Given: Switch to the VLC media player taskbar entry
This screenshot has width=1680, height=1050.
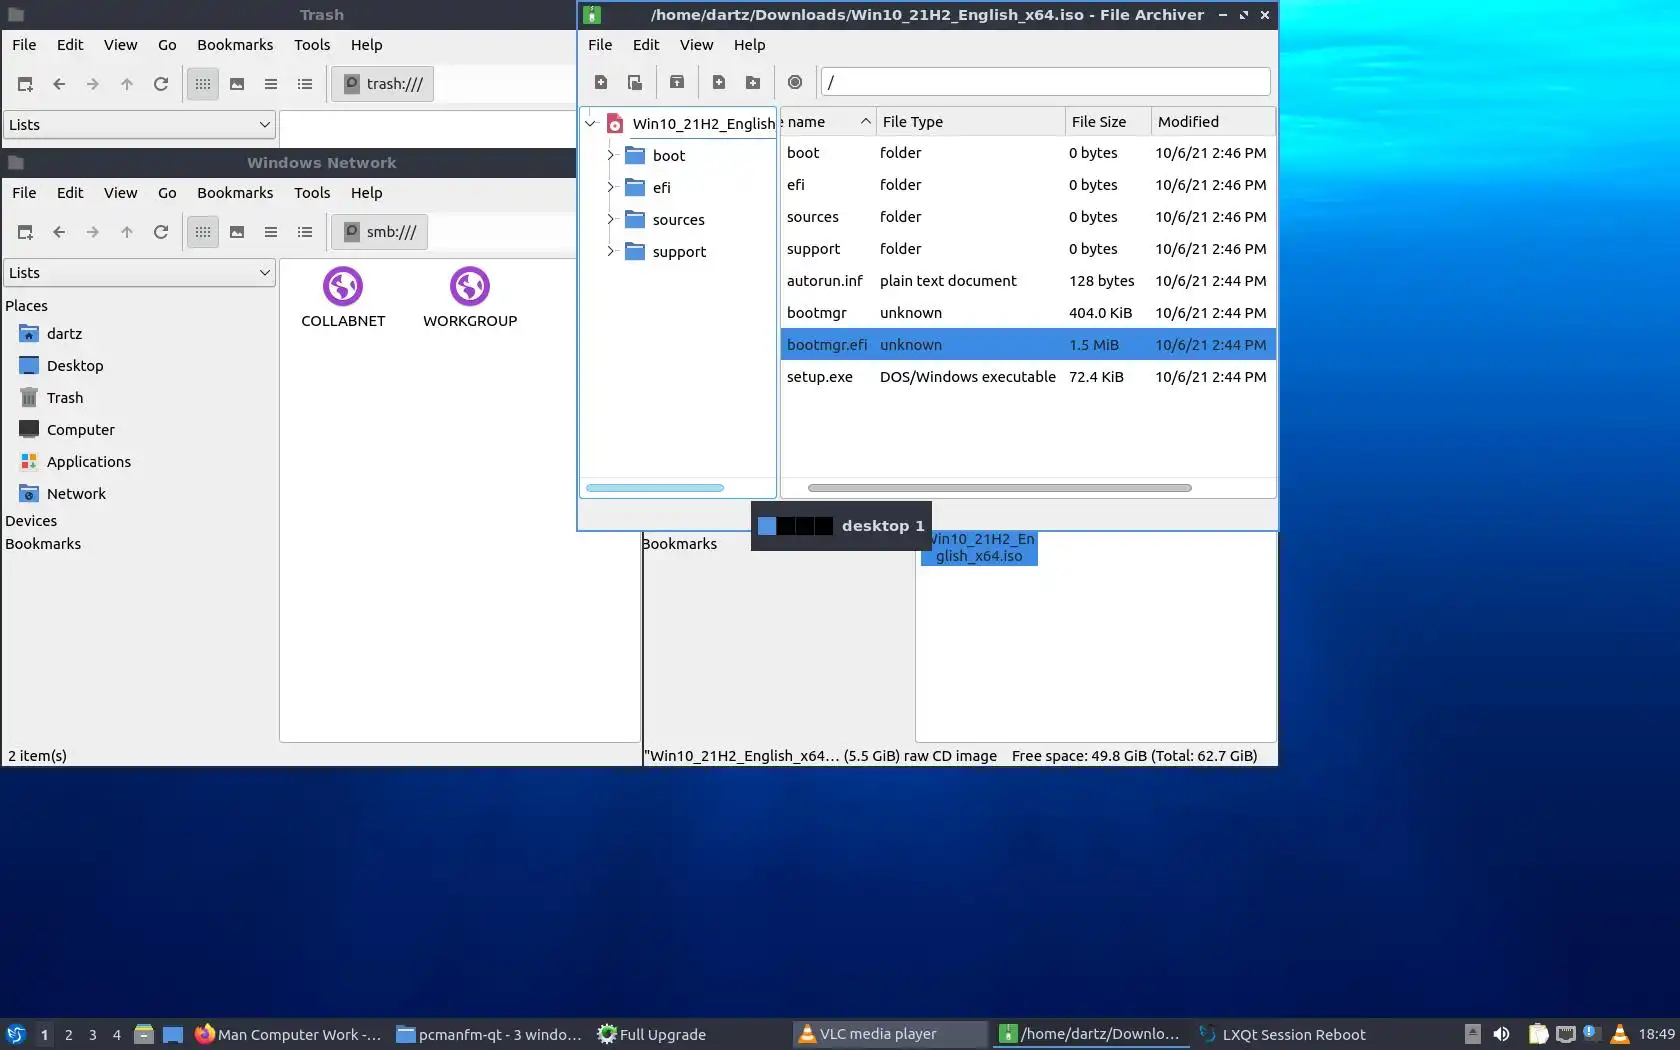Looking at the screenshot, I should click(x=888, y=1035).
